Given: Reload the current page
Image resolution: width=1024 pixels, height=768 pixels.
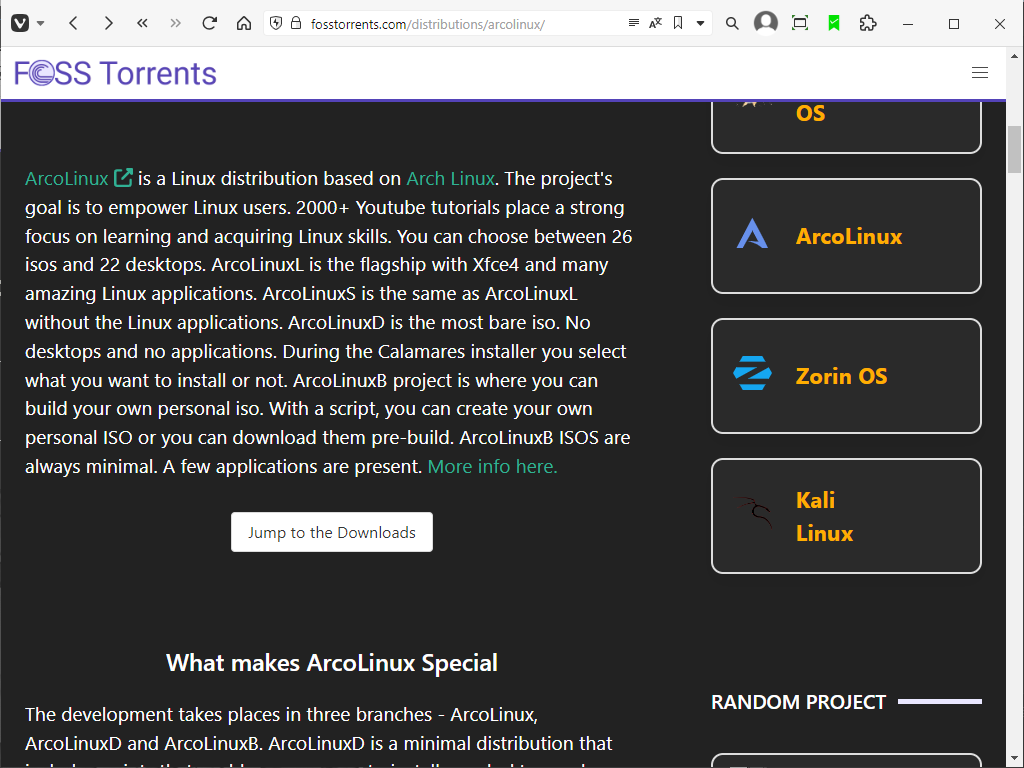Looking at the screenshot, I should pos(210,24).
